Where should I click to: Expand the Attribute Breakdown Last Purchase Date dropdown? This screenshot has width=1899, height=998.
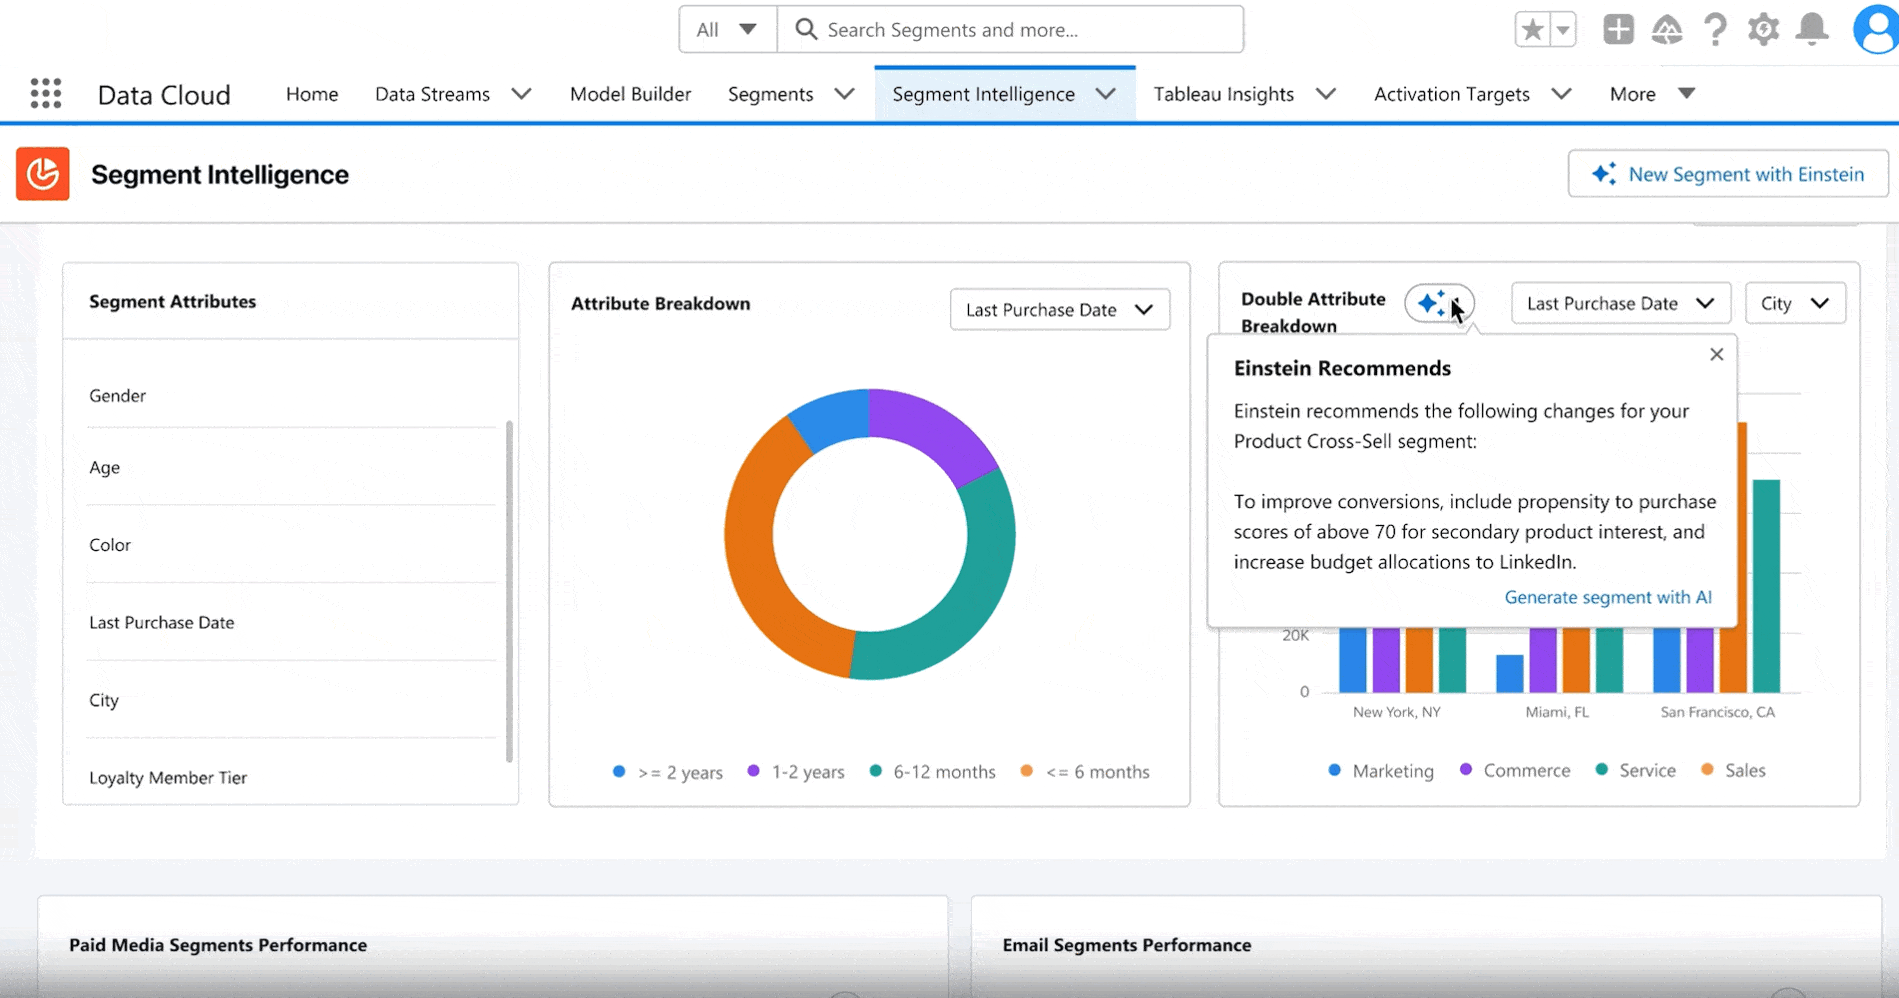click(1059, 310)
